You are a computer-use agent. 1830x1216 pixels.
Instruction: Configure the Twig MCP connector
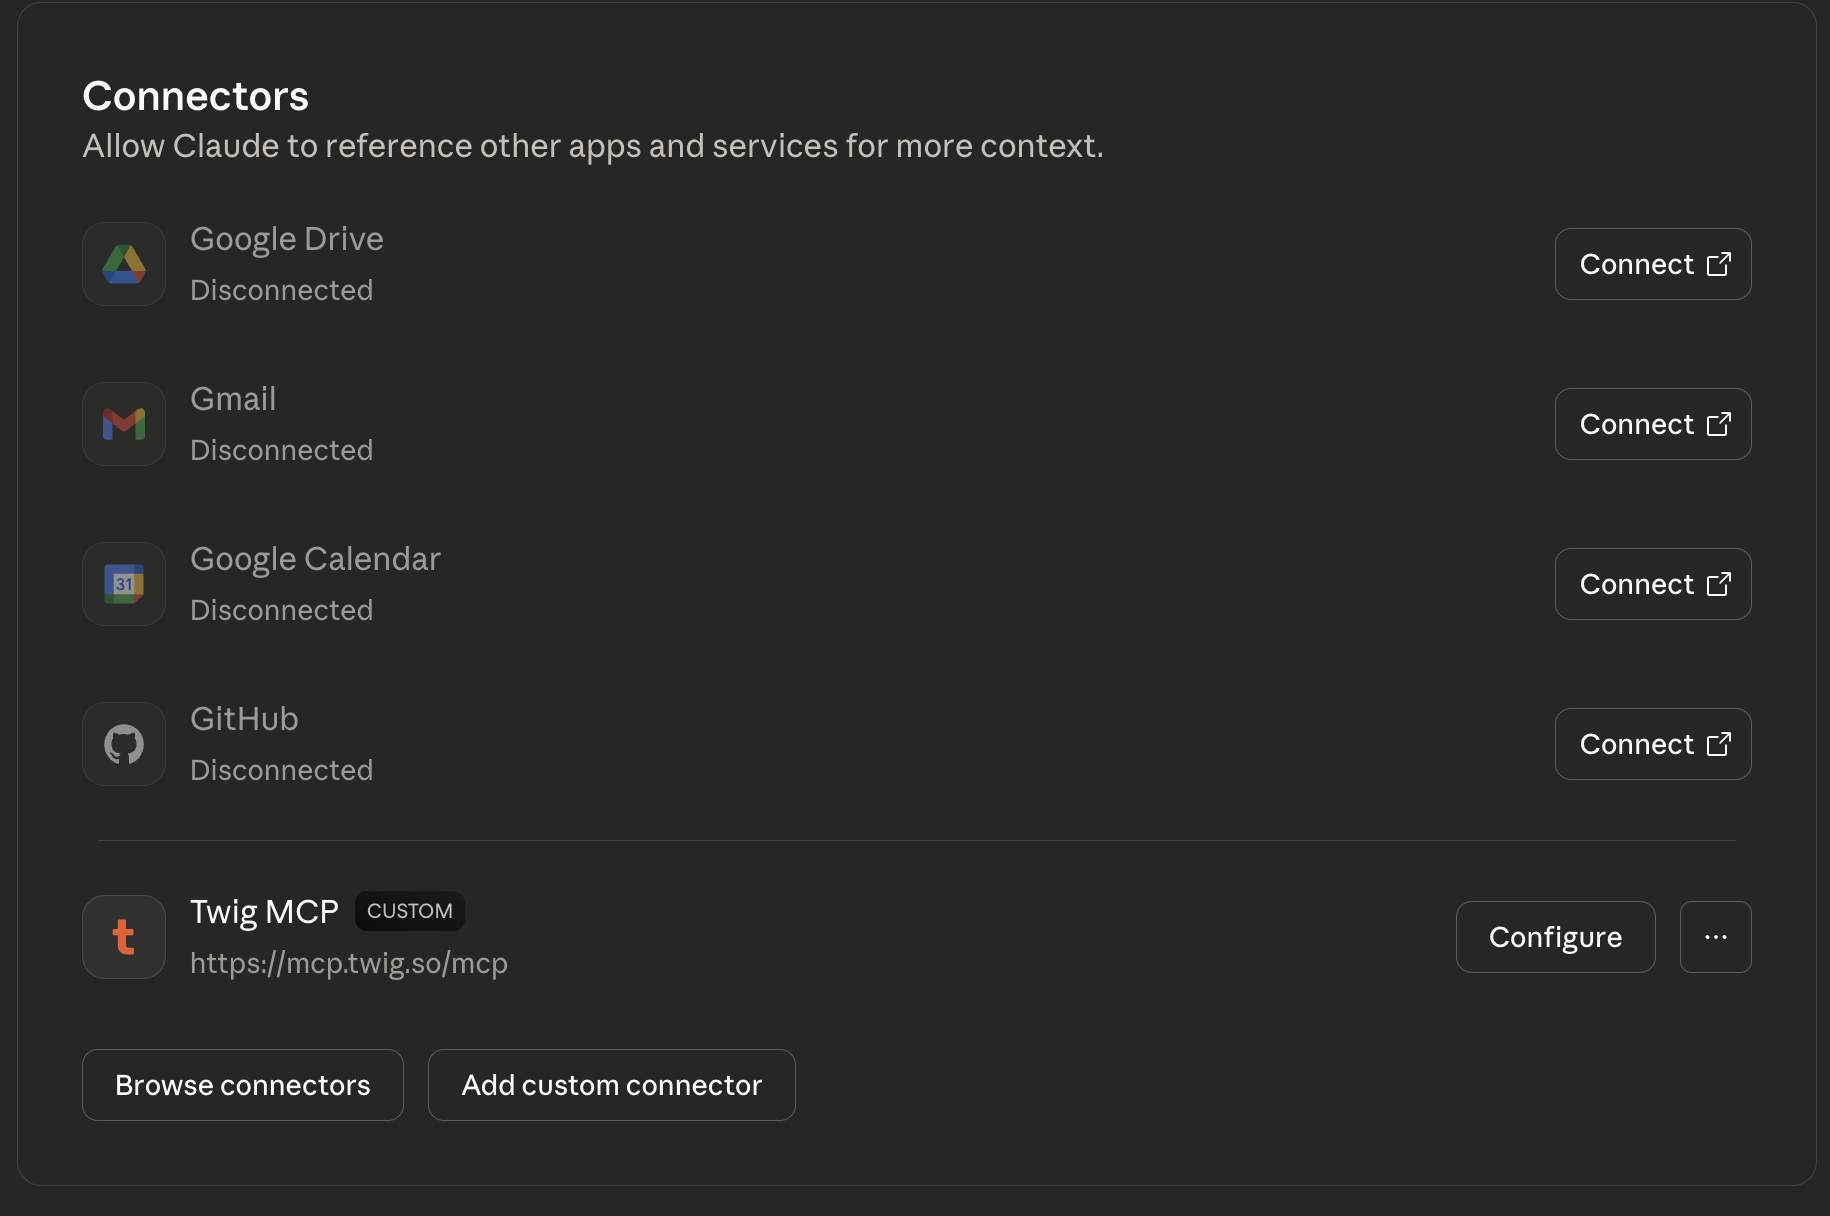pos(1555,937)
